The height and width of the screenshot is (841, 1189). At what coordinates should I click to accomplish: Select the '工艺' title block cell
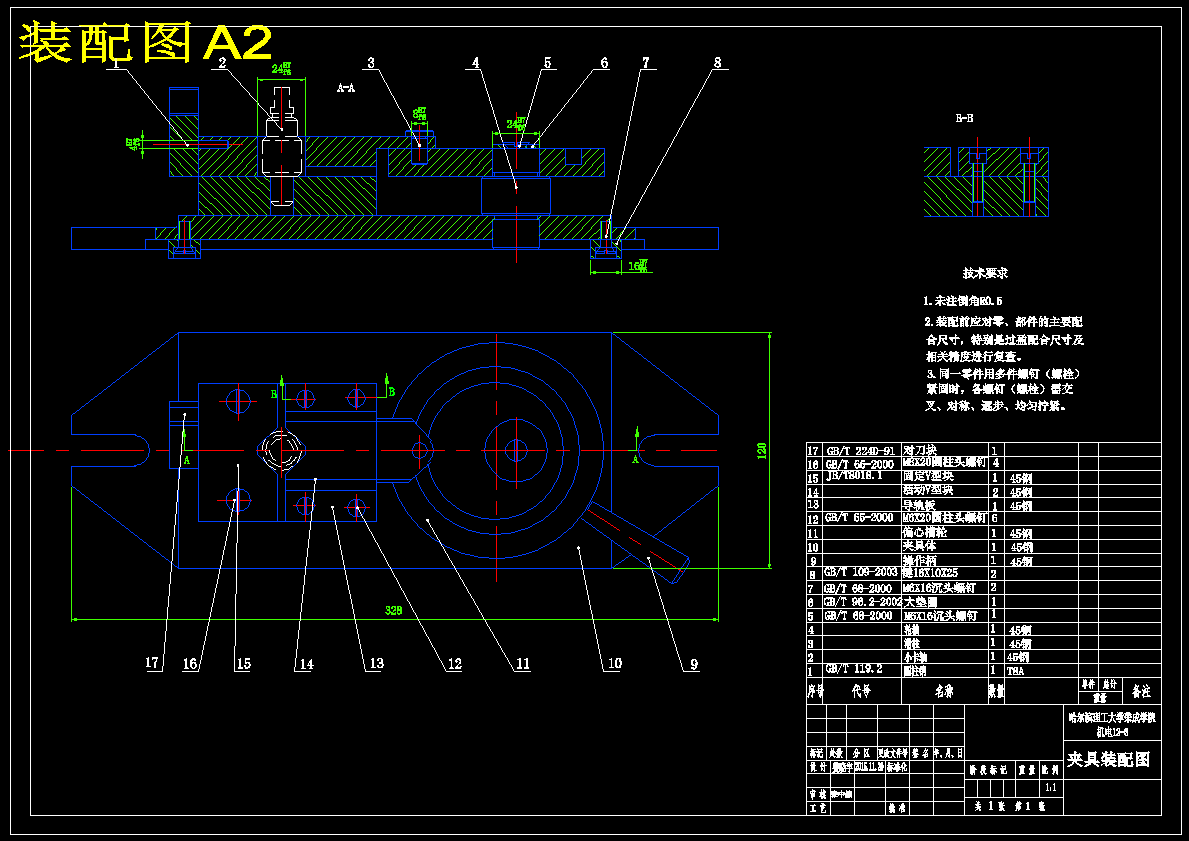point(817,808)
